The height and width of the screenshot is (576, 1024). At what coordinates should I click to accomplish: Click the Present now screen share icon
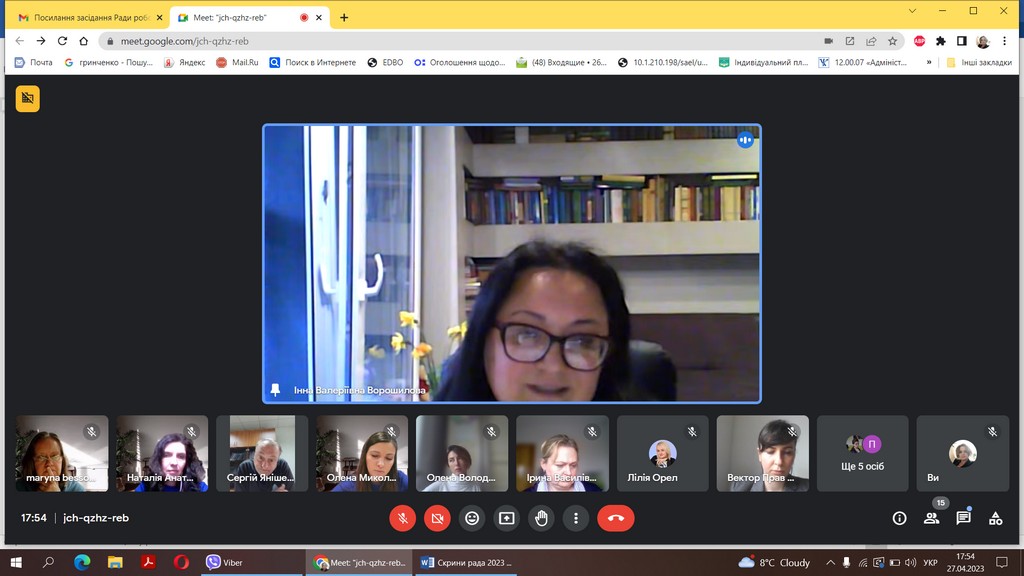click(507, 518)
